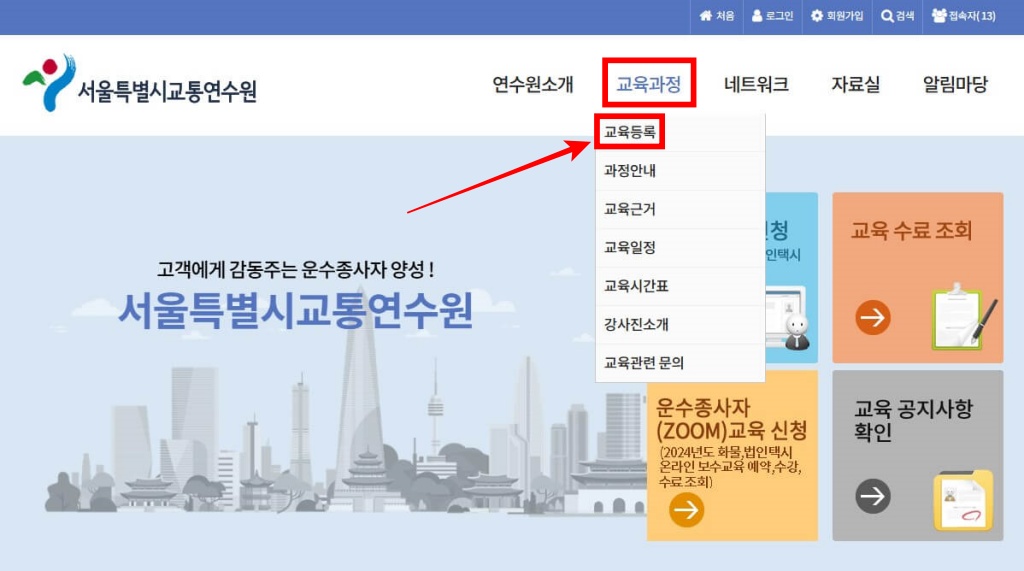
Task: Click the folder icon in 교육 공지사항 확인
Action: pos(964,500)
